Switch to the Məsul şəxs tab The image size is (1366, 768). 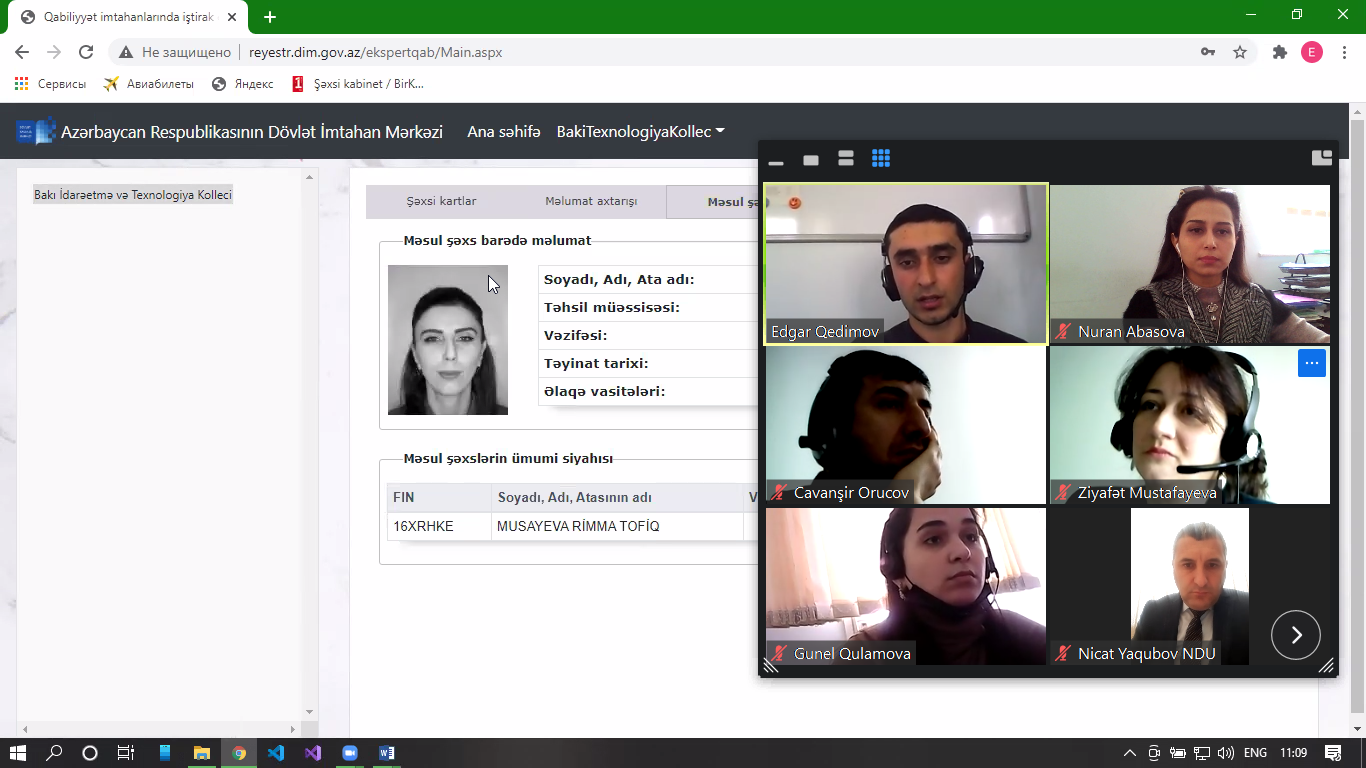pos(713,202)
